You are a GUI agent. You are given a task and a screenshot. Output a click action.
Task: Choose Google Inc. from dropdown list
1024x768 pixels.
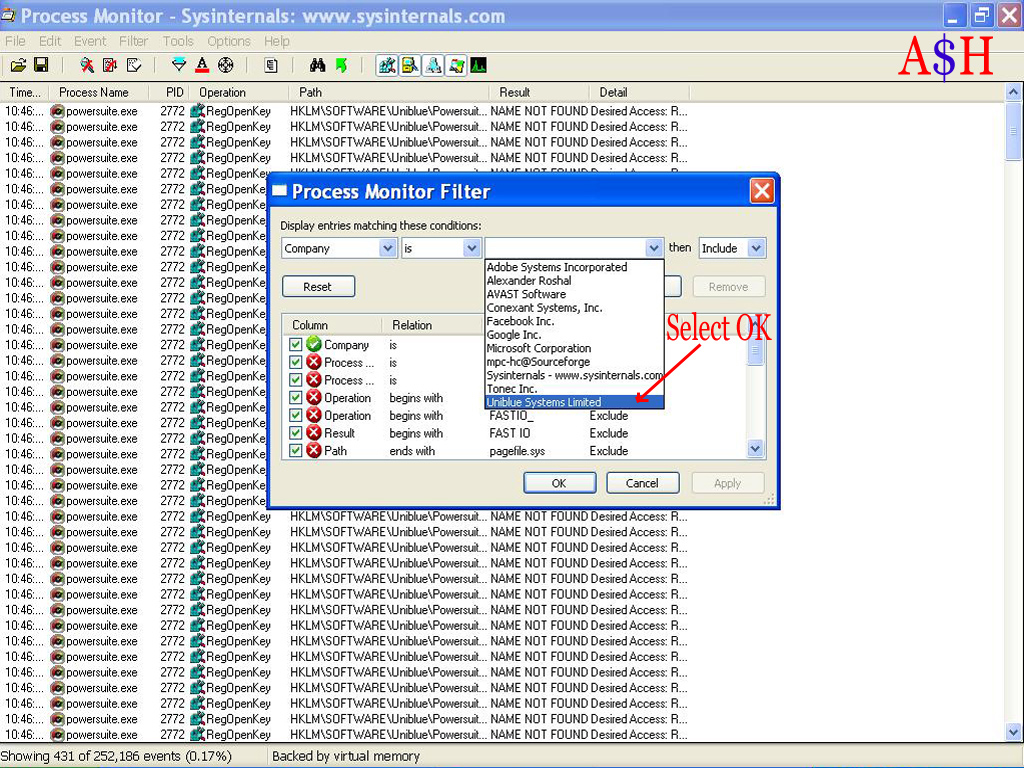[574, 334]
